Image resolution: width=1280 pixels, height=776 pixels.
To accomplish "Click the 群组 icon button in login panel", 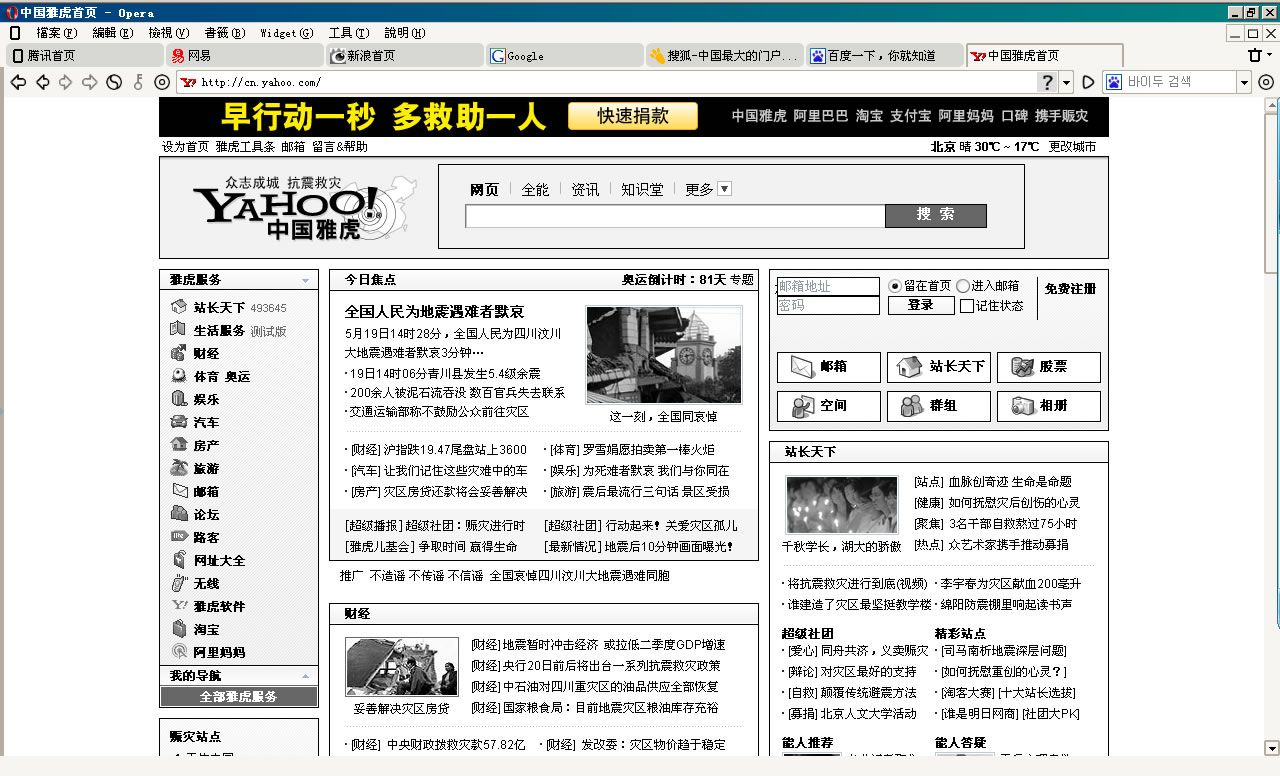I will pyautogui.click(x=939, y=406).
